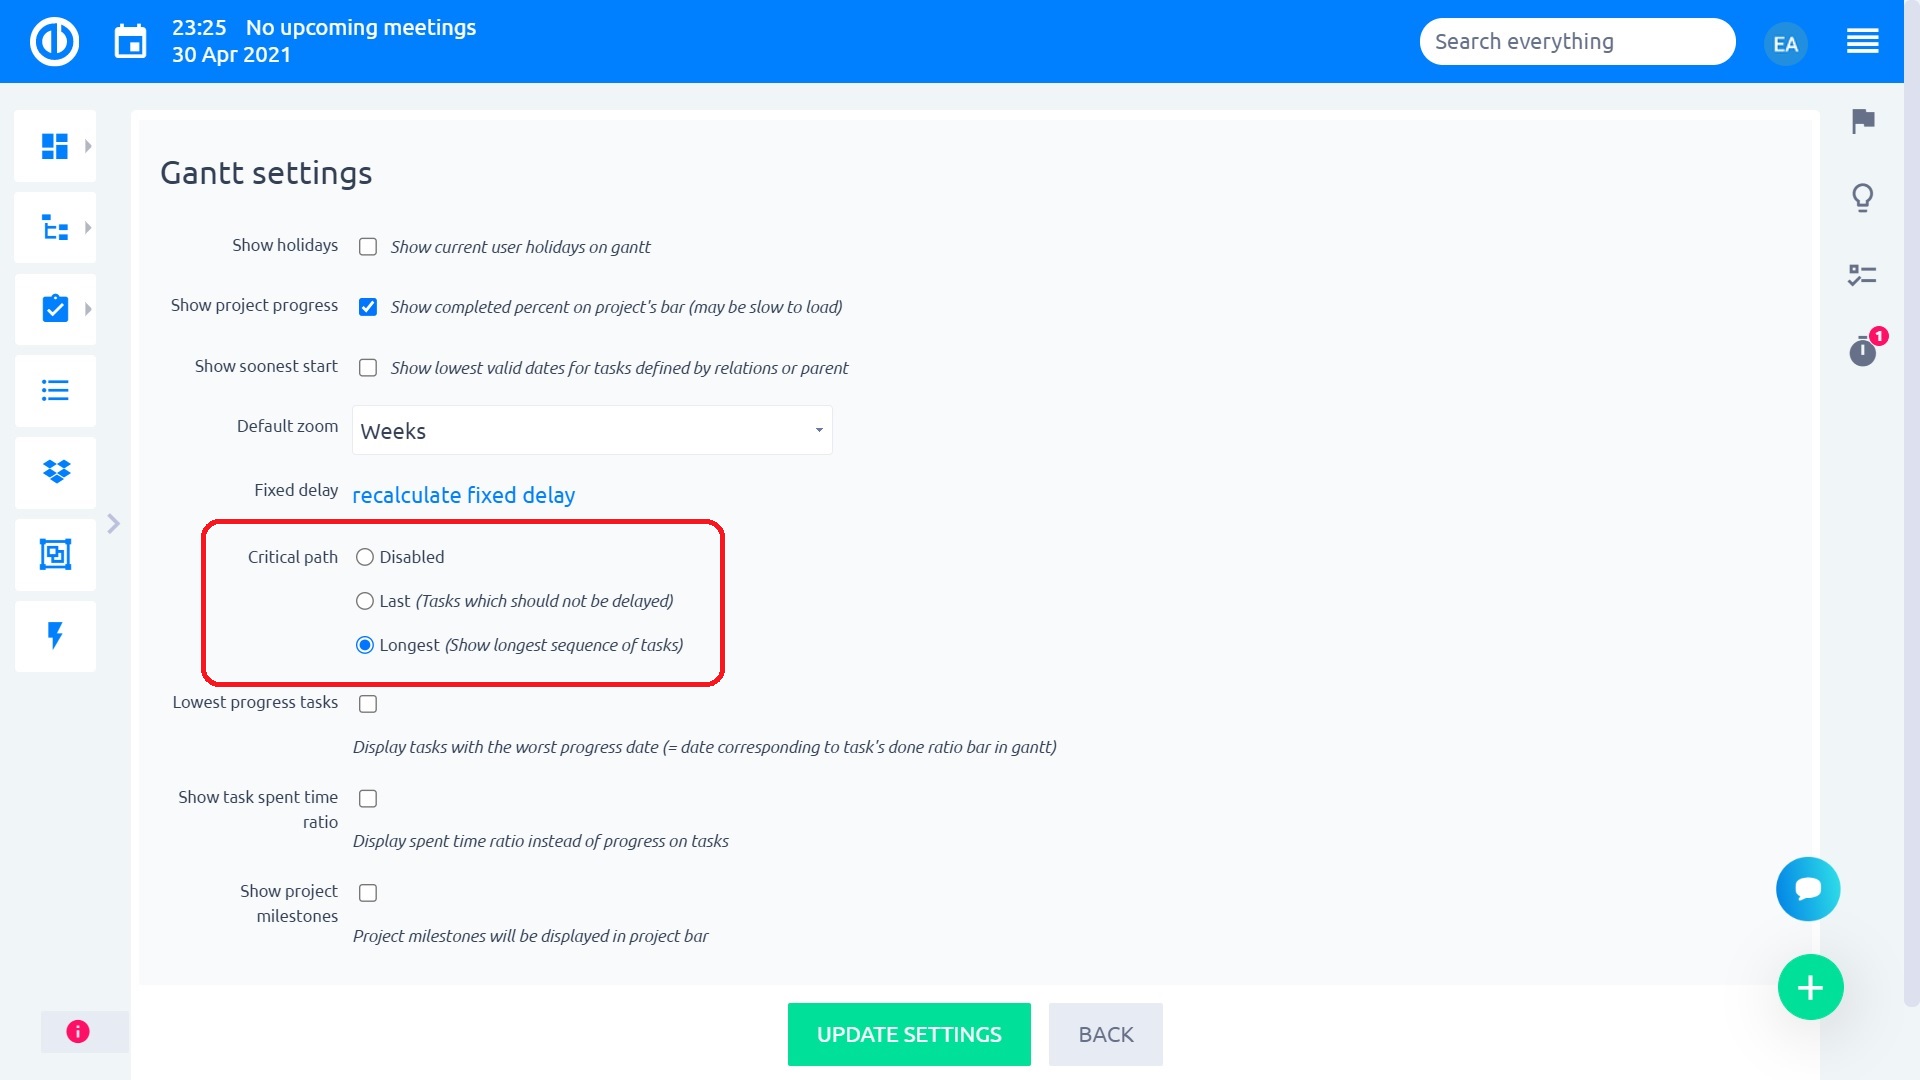
Task: Click the Search everything field
Action: click(x=1577, y=42)
